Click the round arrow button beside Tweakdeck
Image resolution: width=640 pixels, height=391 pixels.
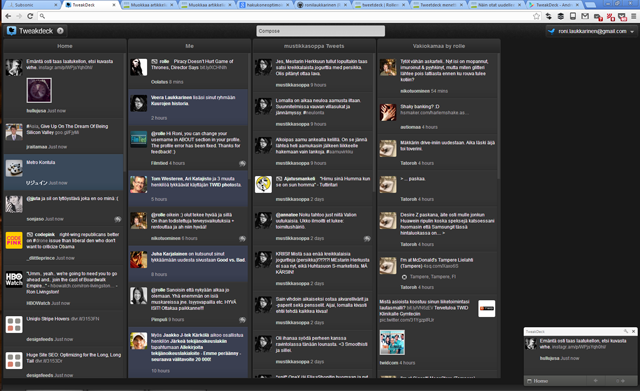(x=60, y=31)
